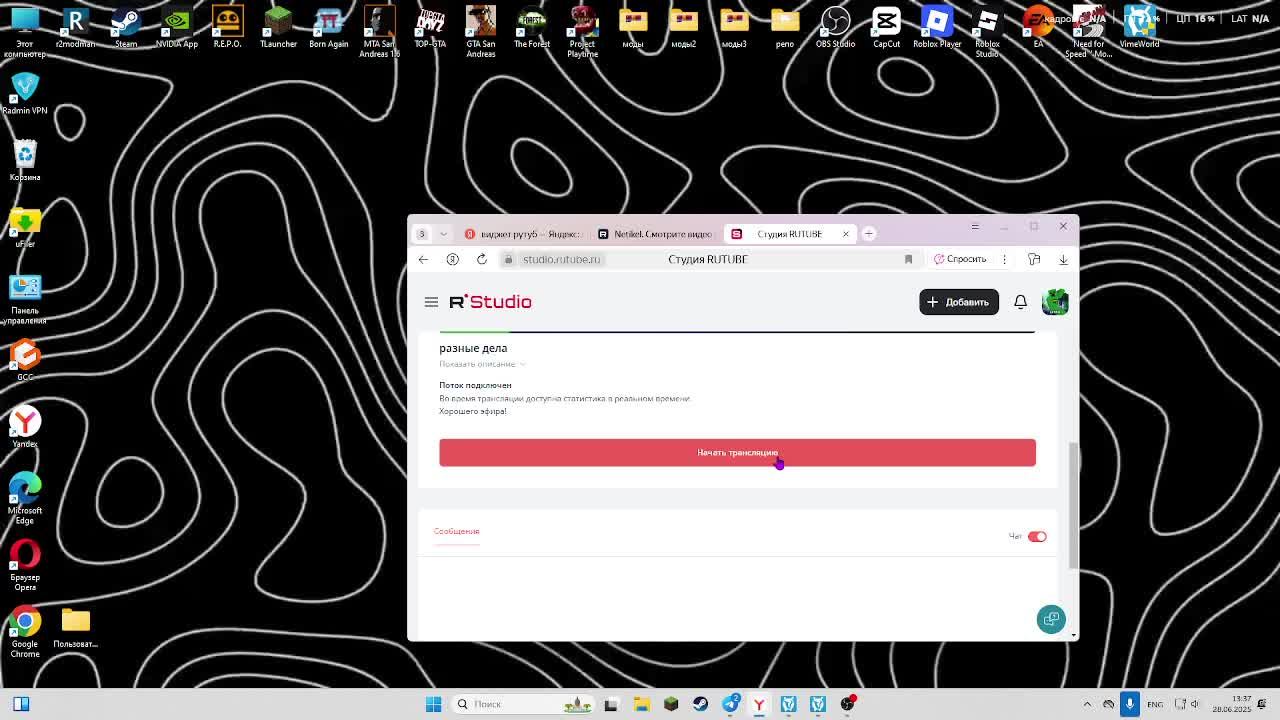This screenshot has width=1280, height=720.
Task: Reload the studio.rutube.ru page
Action: pos(482,259)
